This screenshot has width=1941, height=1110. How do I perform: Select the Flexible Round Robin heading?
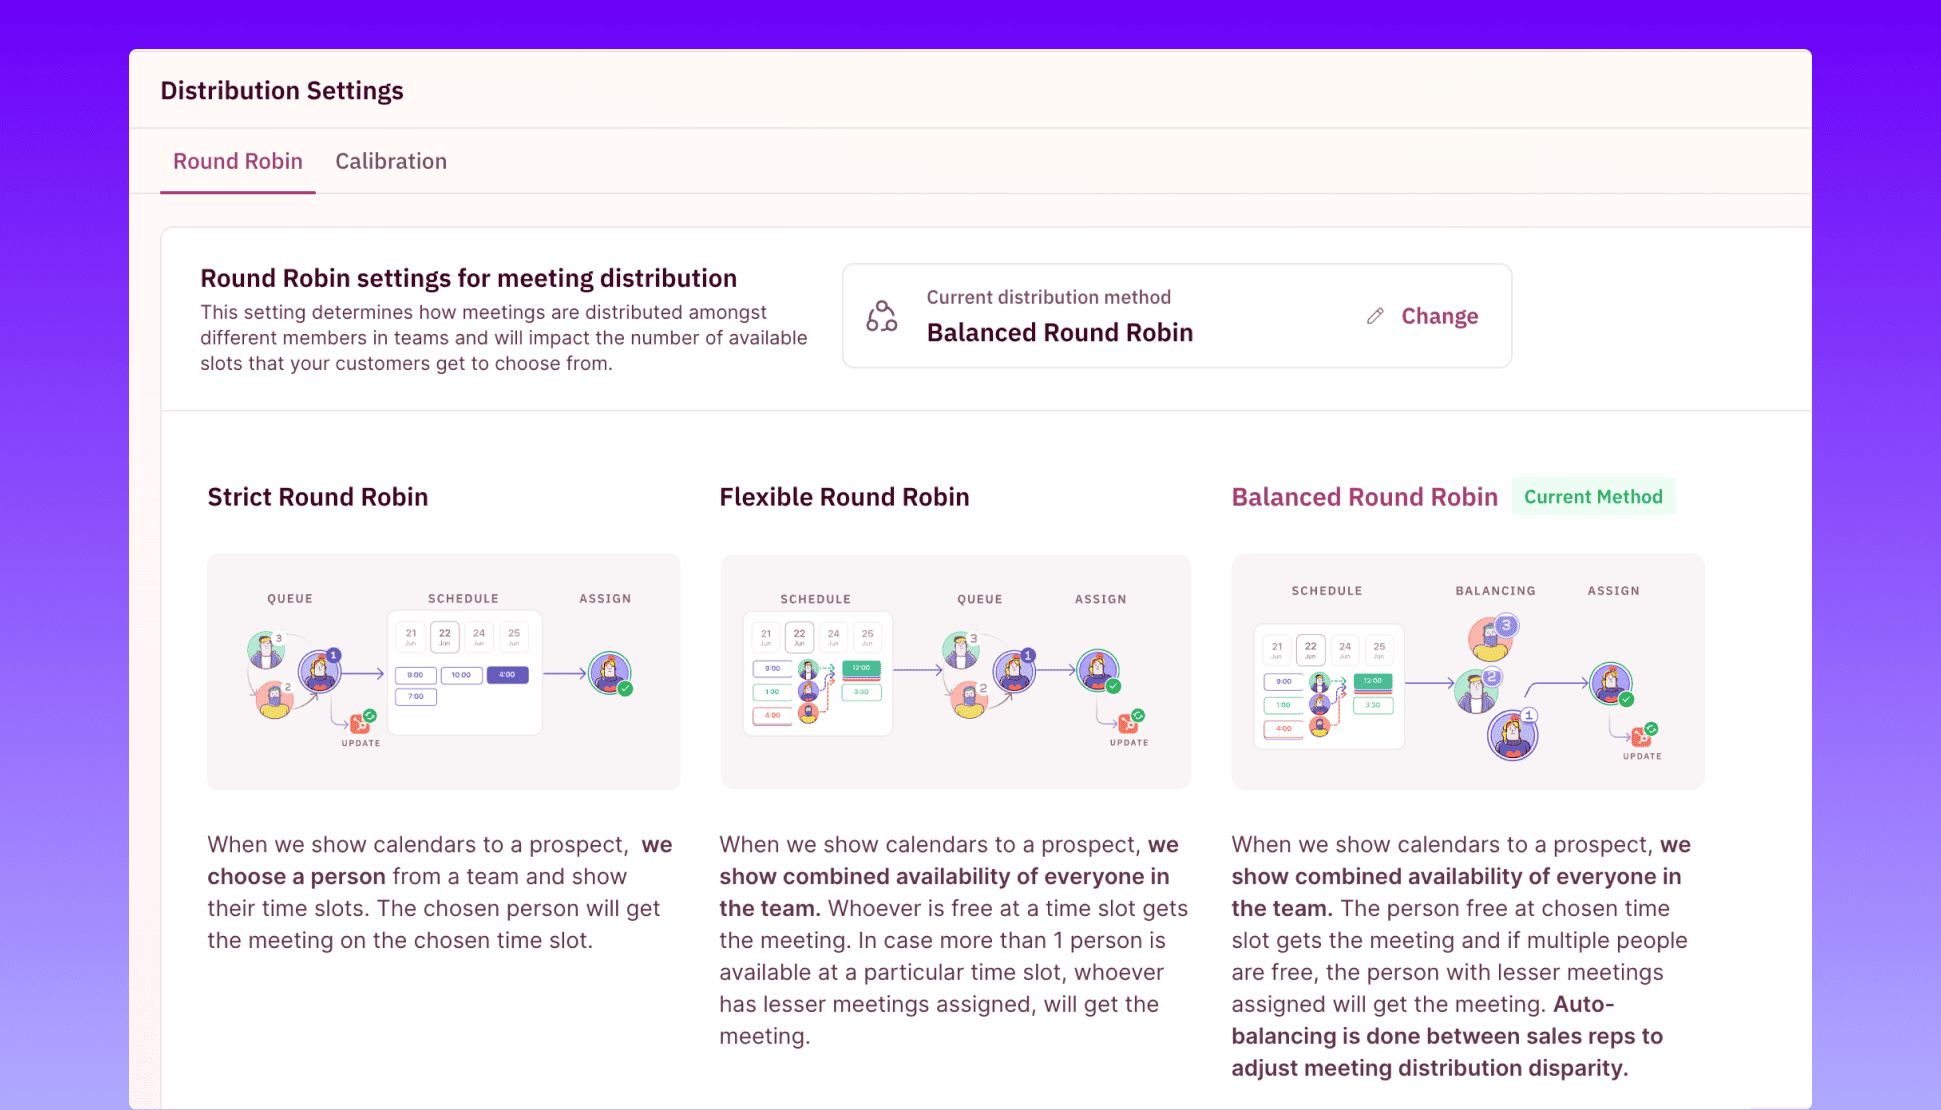click(x=844, y=497)
